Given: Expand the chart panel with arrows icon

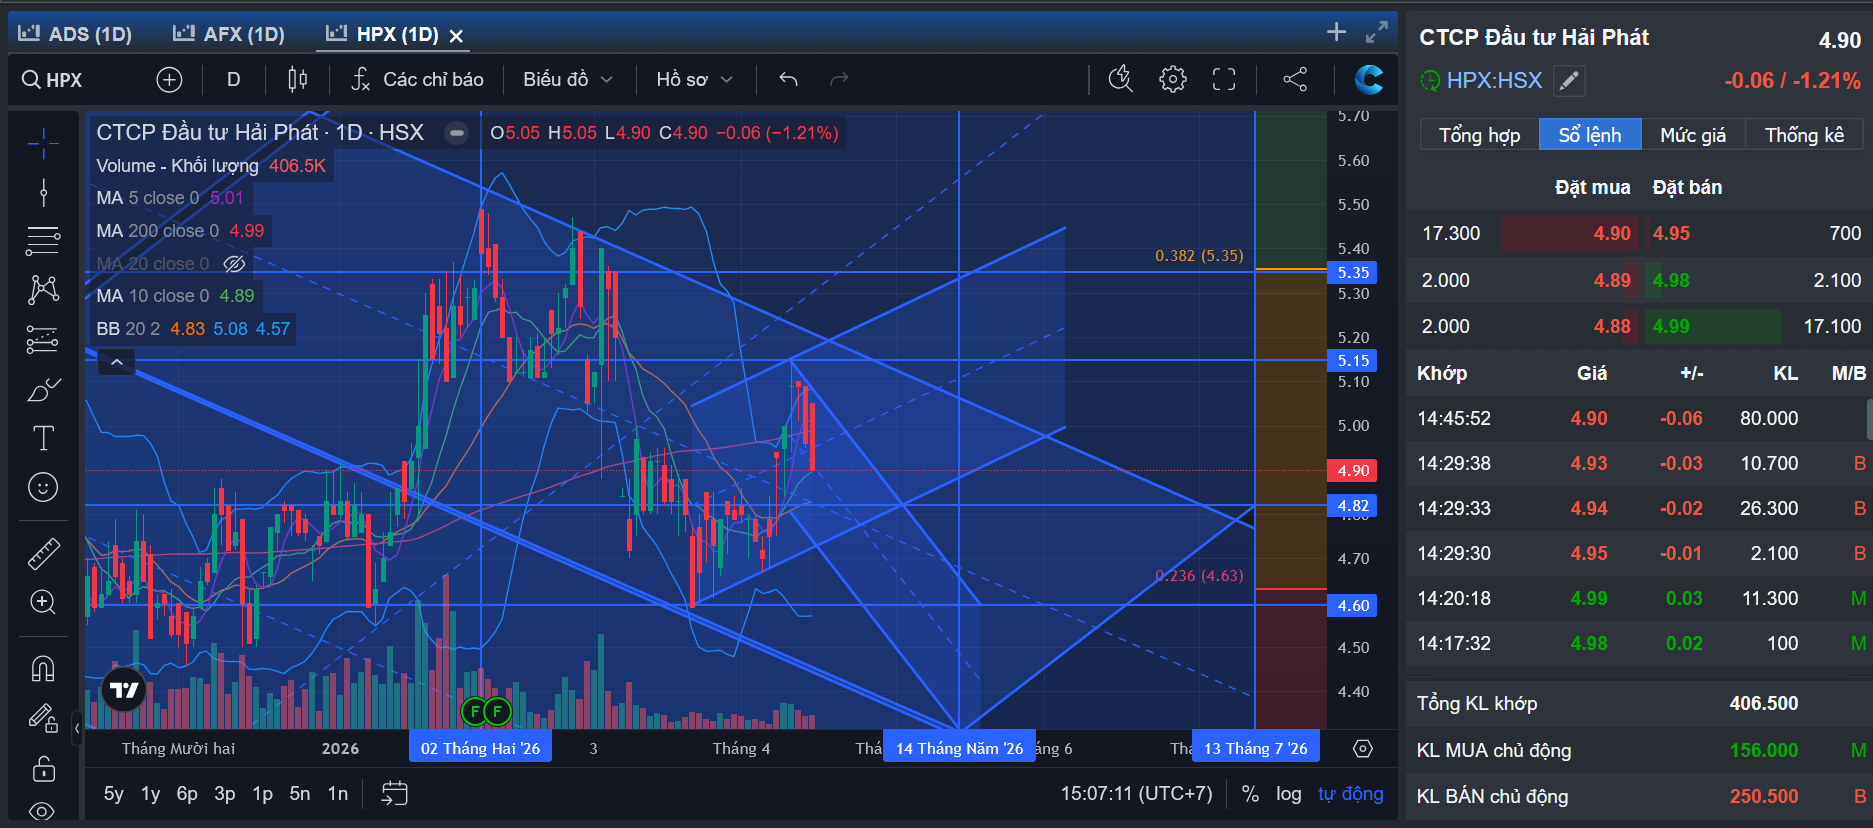Looking at the screenshot, I should (x=1377, y=32).
